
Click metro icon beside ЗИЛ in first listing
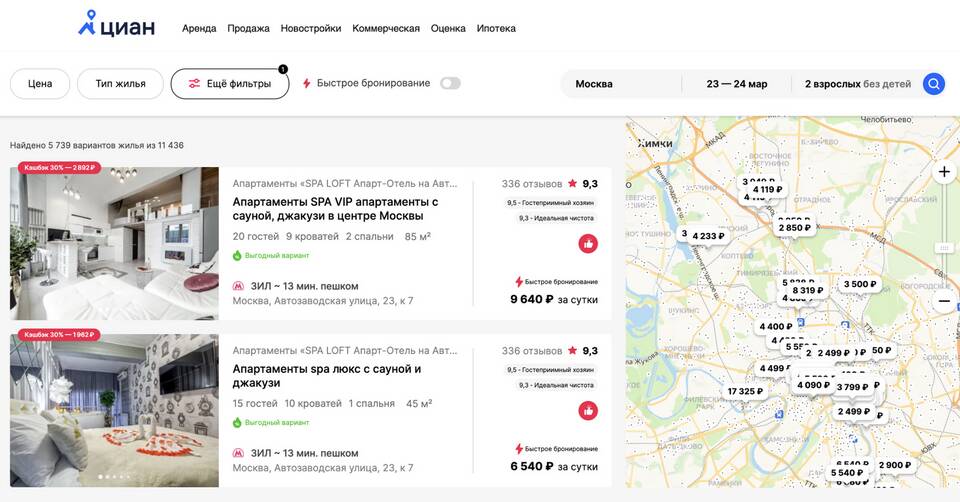coord(238,286)
